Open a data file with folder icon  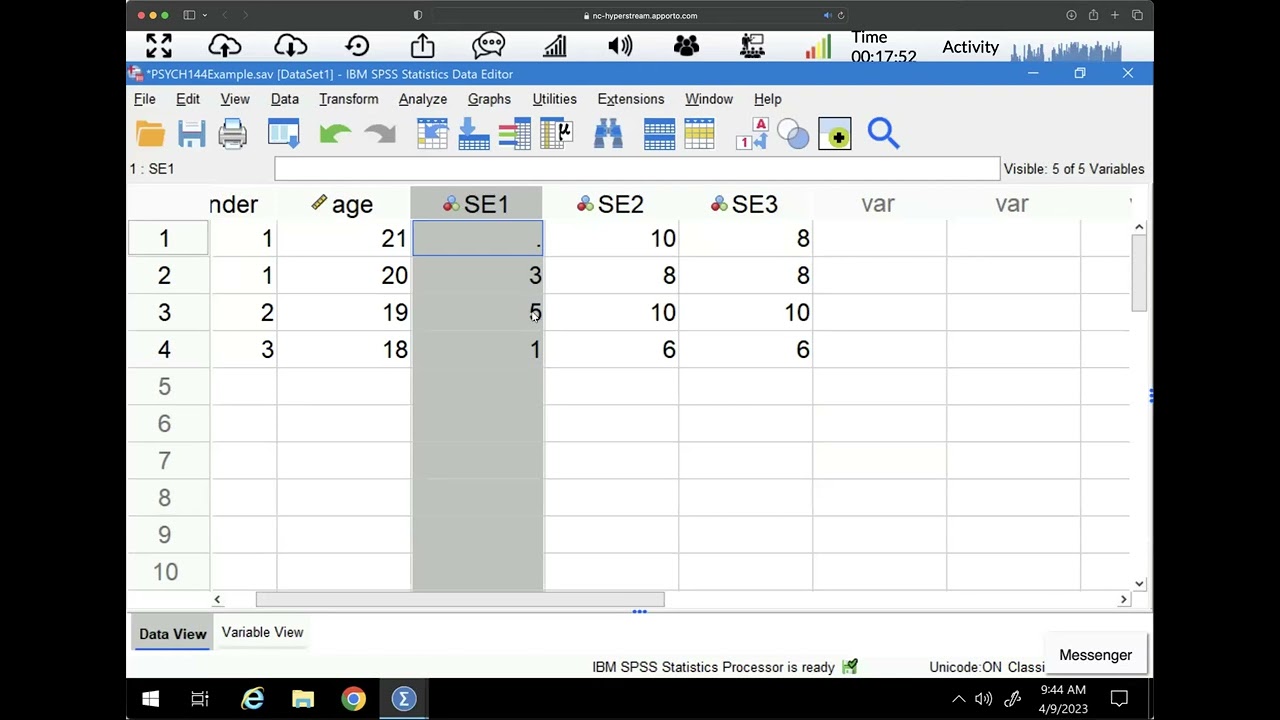(x=150, y=134)
